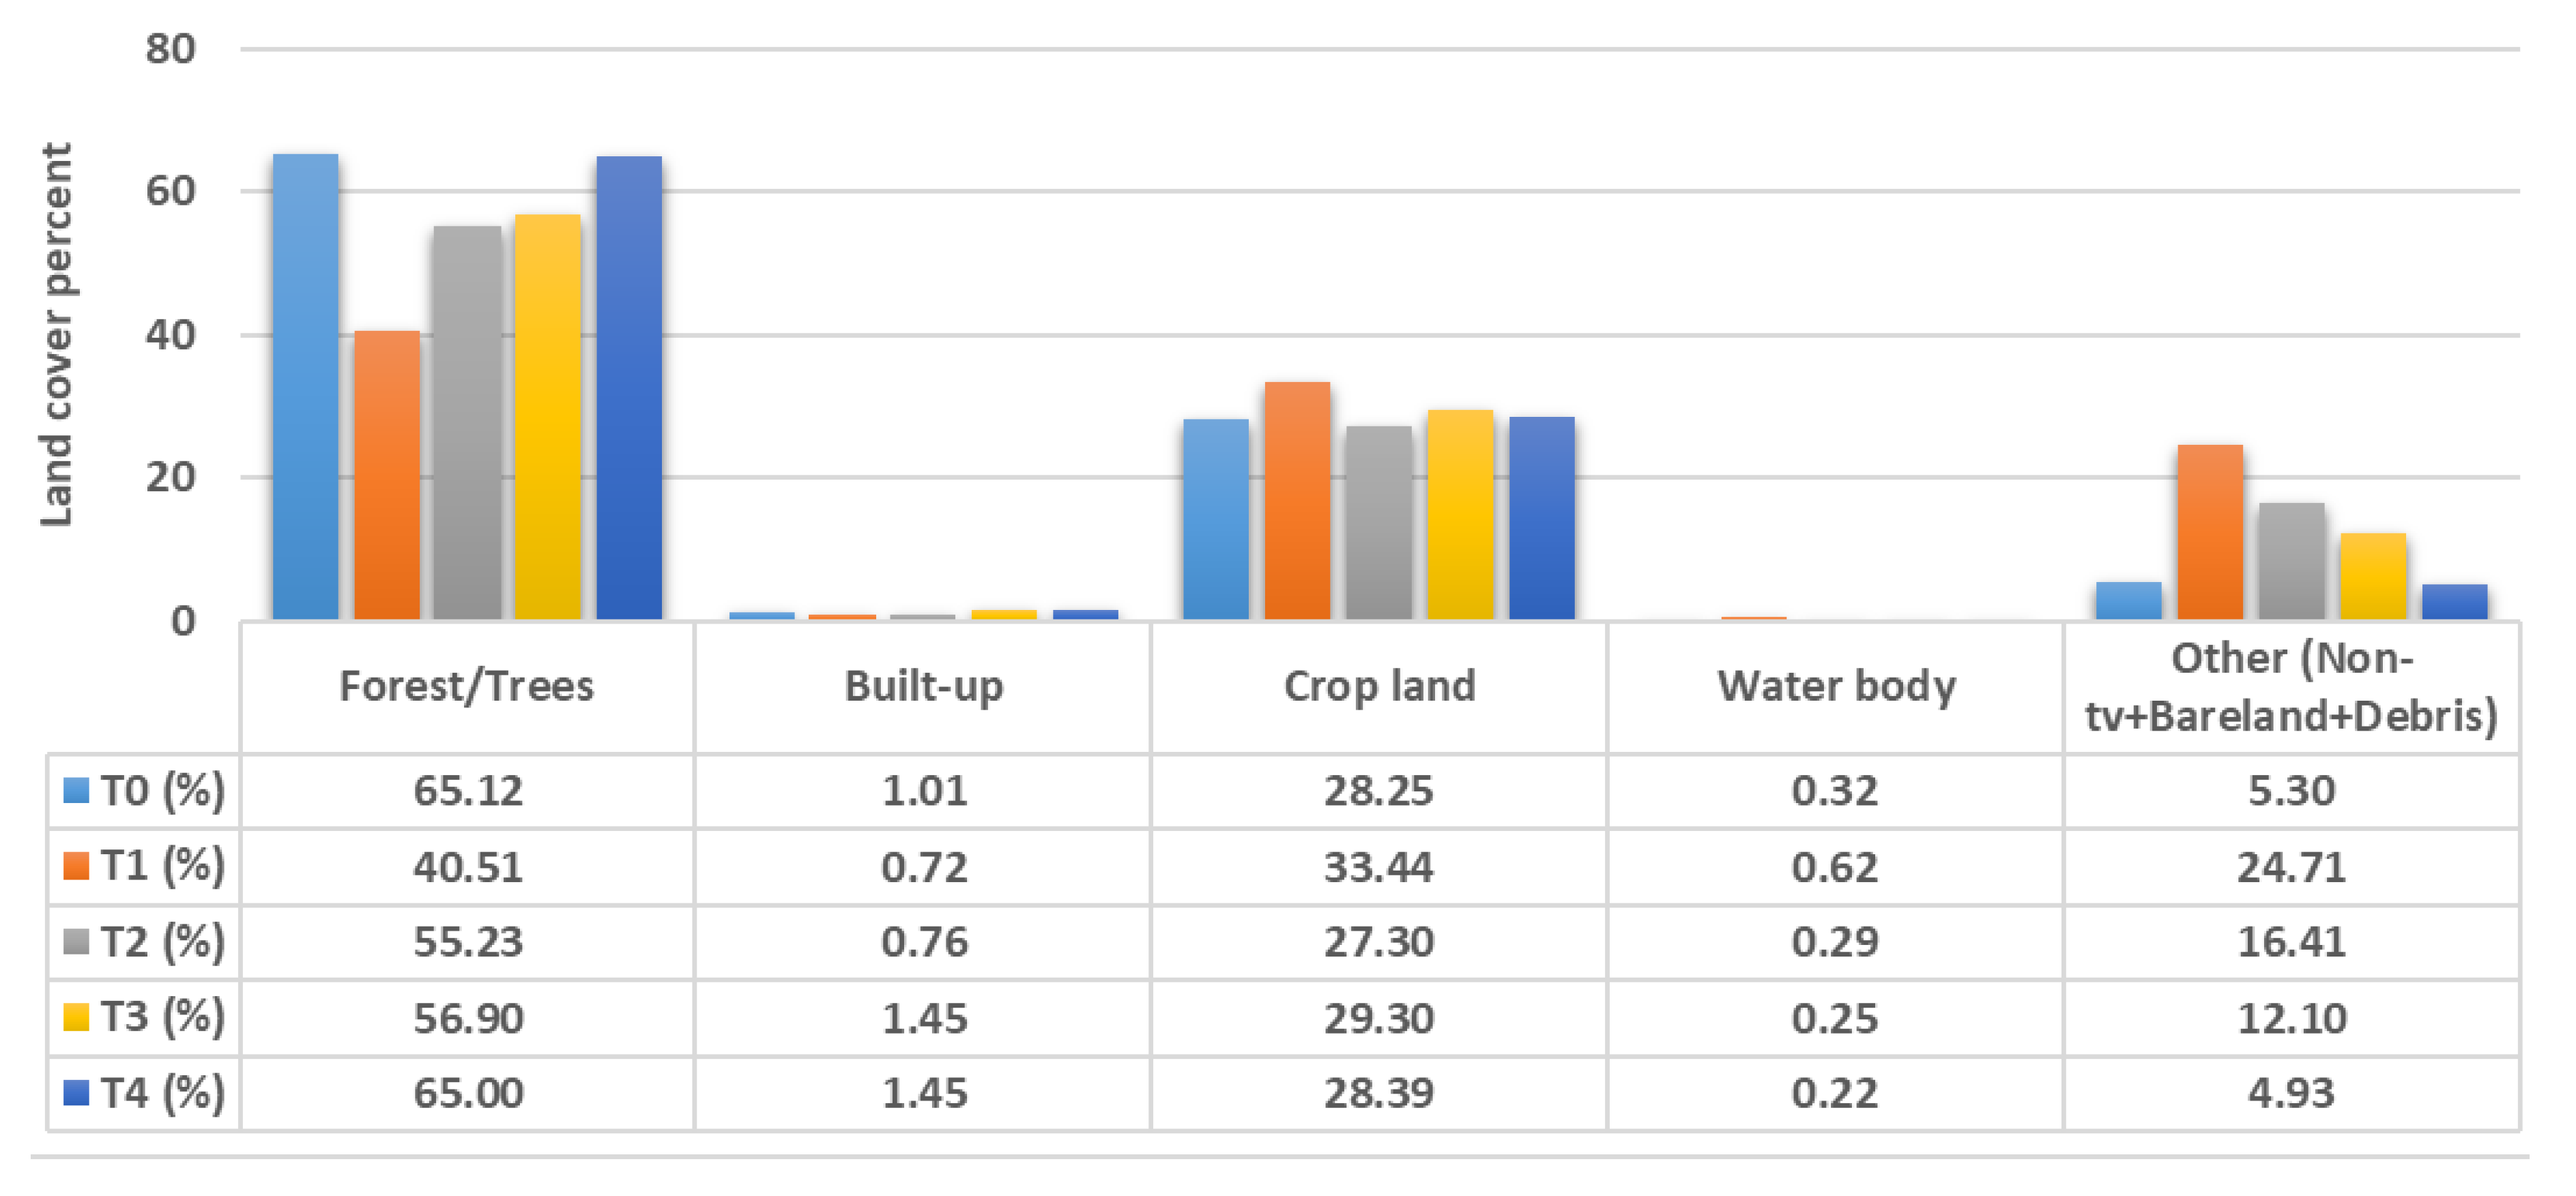Select the 24.71 cell in T1 row
Viewport: 2576px width, 1196px height.
pyautogui.click(x=2291, y=867)
